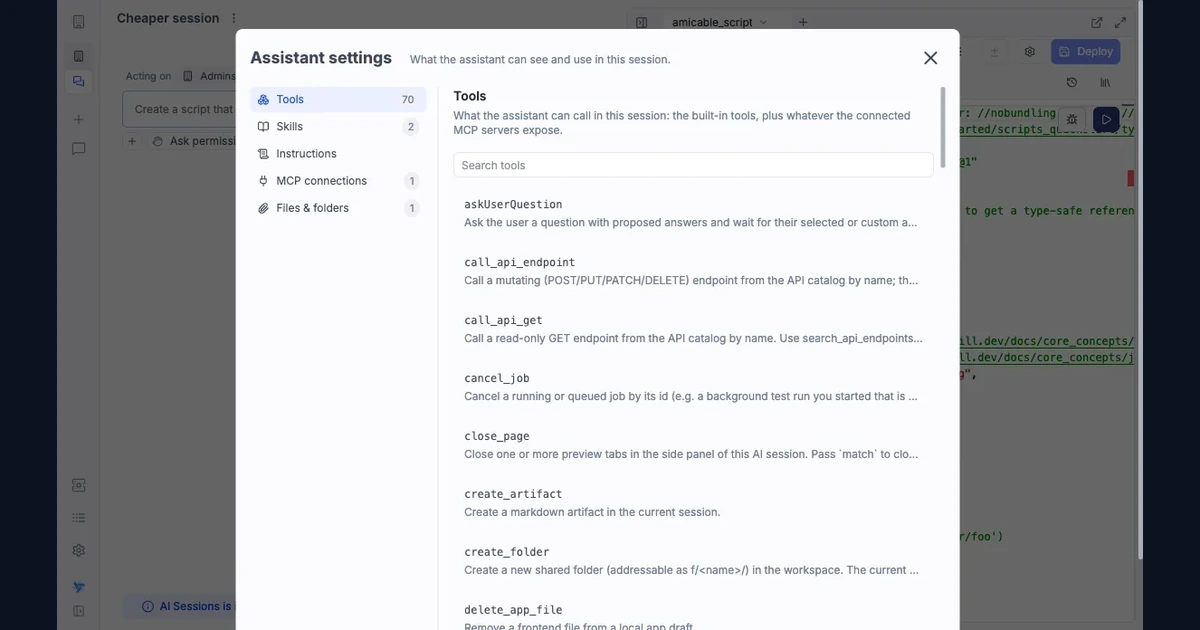Select the cancel_job tool row
This screenshot has width=1200, height=630.
(x=693, y=387)
